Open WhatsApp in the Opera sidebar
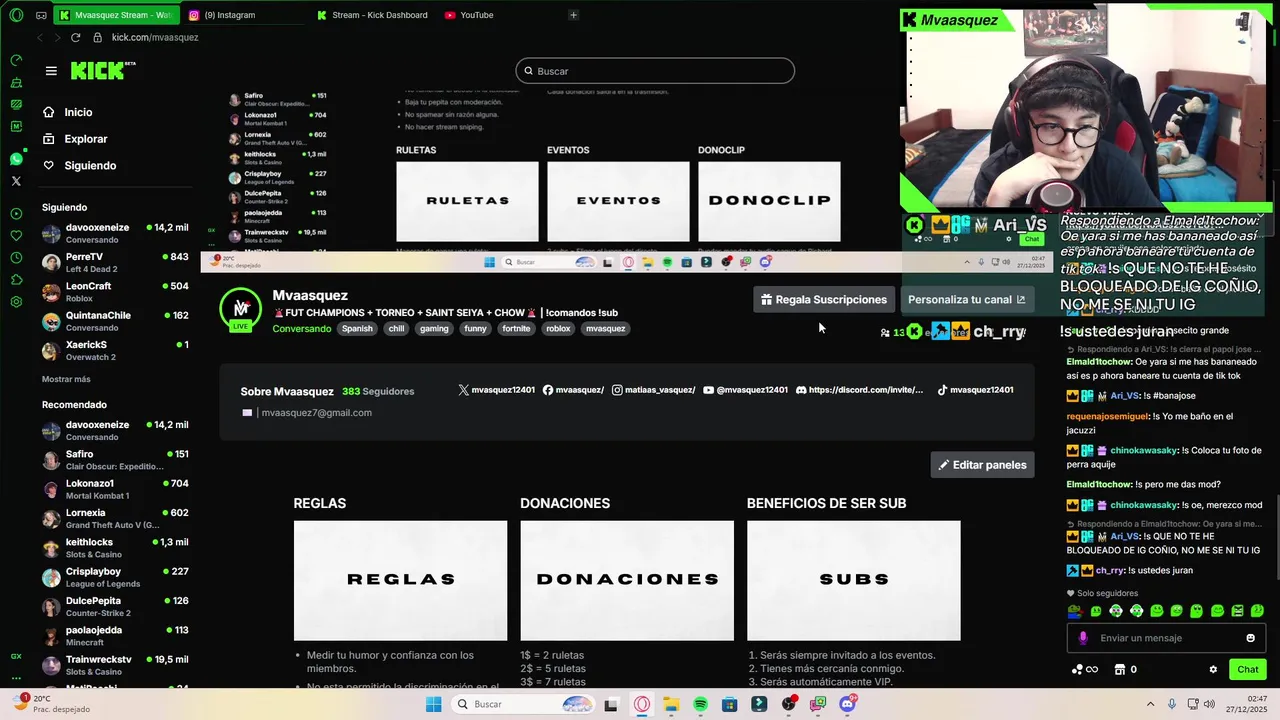This screenshot has height=720, width=1280. tap(16, 159)
